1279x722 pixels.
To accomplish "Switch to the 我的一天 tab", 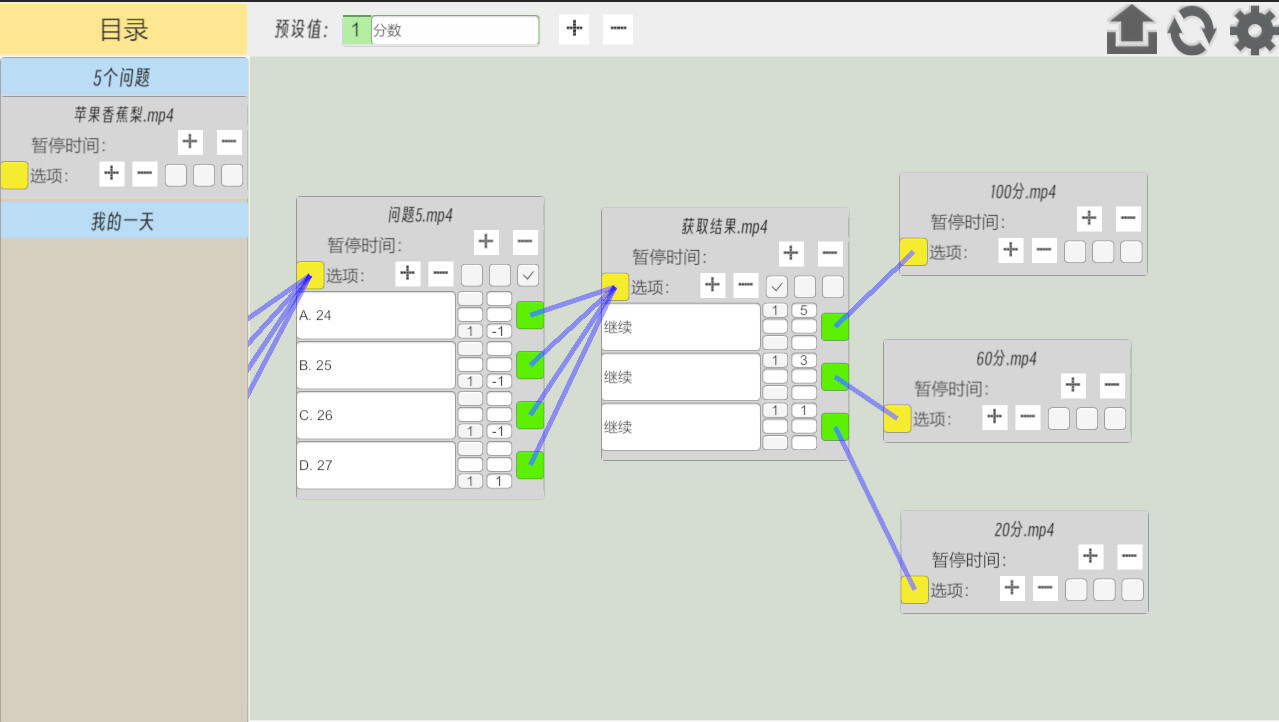I will (x=124, y=220).
